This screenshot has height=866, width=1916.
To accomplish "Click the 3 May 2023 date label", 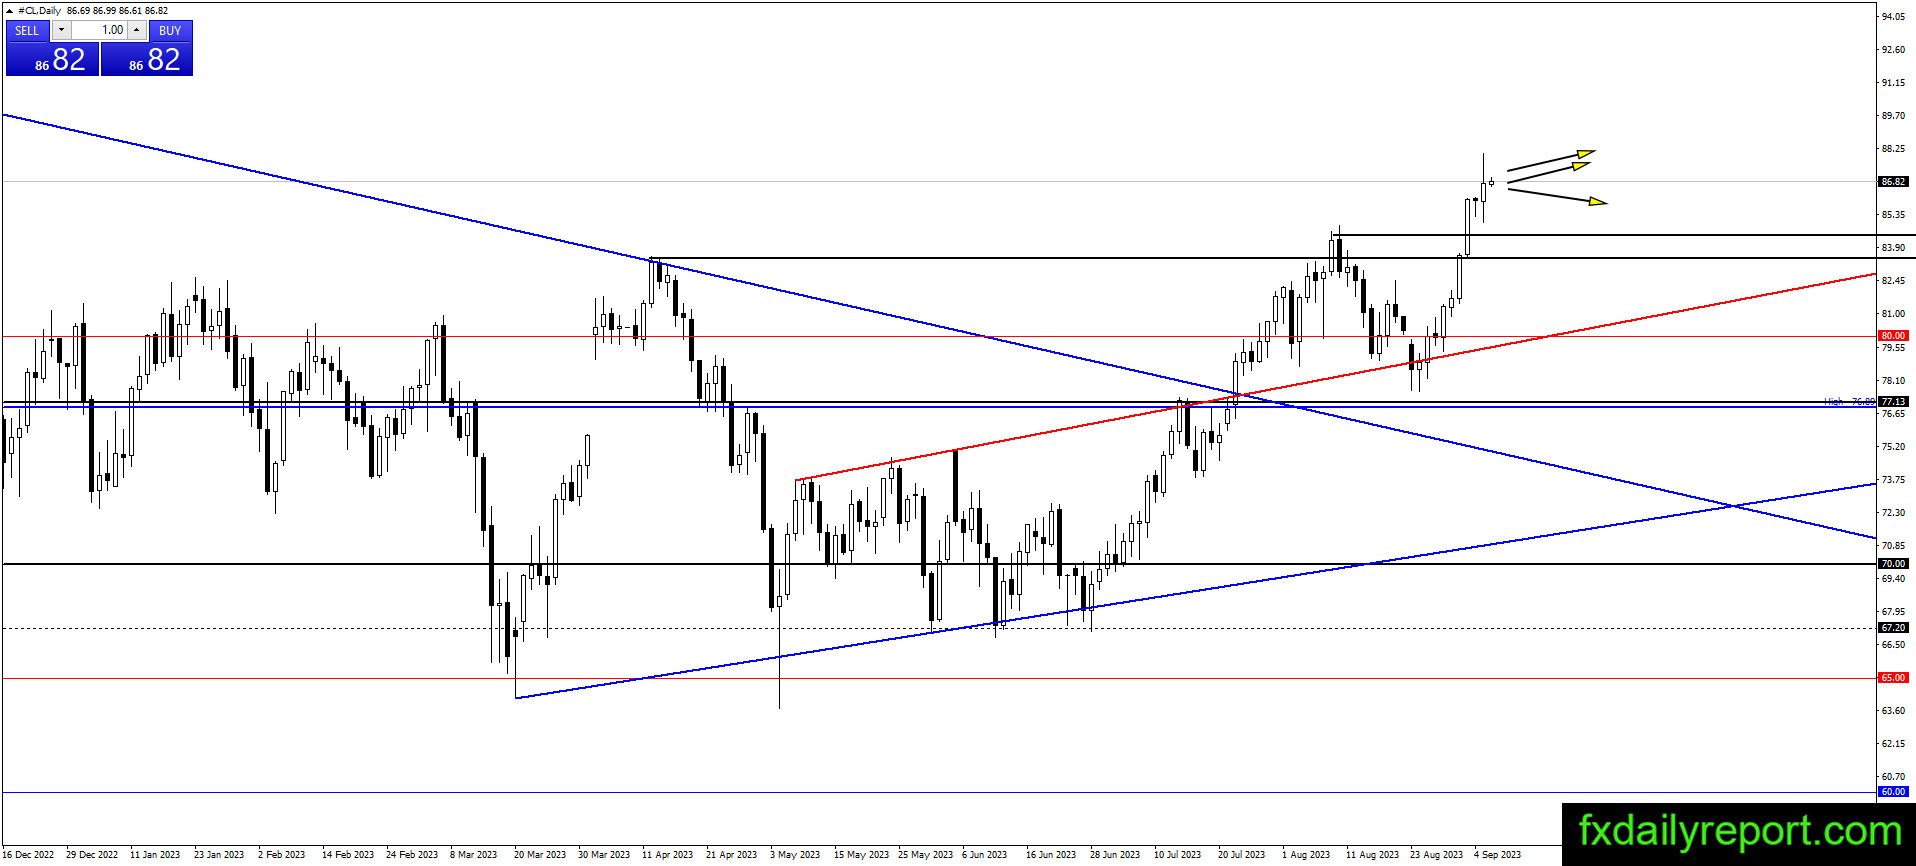I will pyautogui.click(x=795, y=855).
